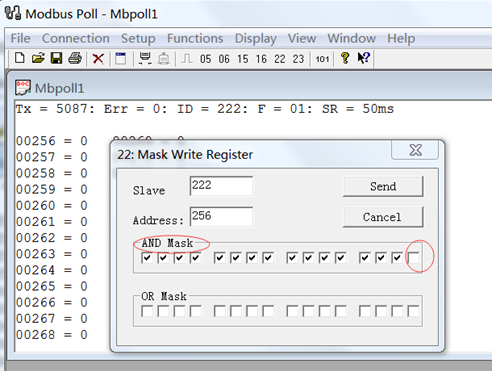Uncheck the second AND Mask checkbox
493x371 pixels.
coord(163,258)
